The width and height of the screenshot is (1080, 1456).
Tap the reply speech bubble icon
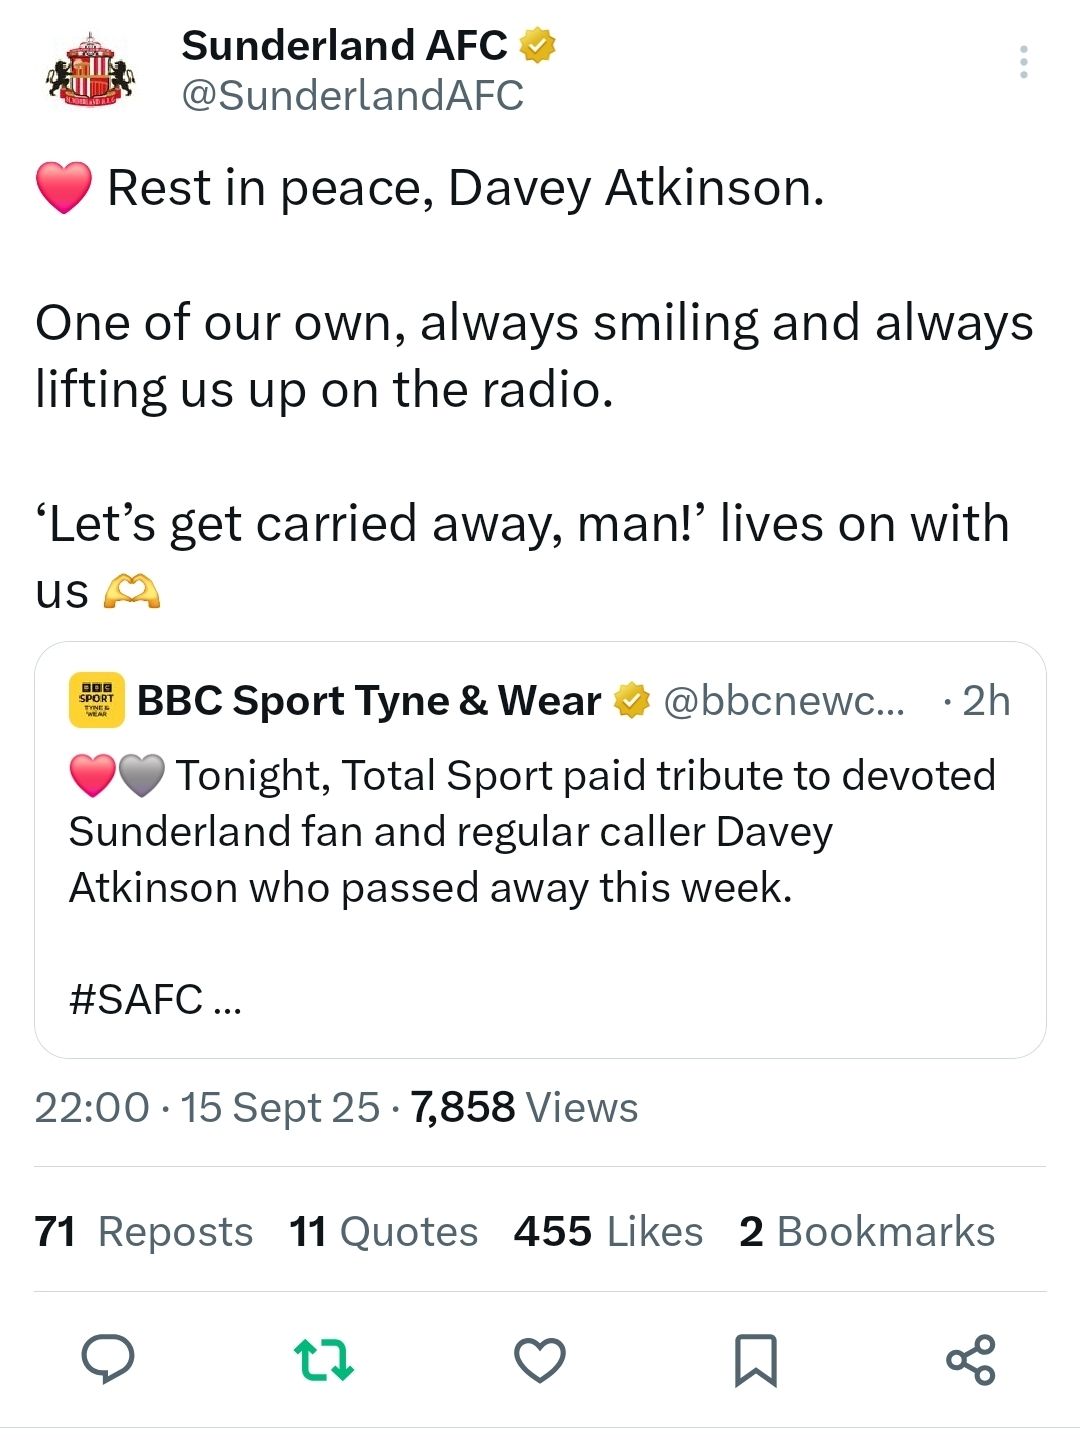point(108,1359)
